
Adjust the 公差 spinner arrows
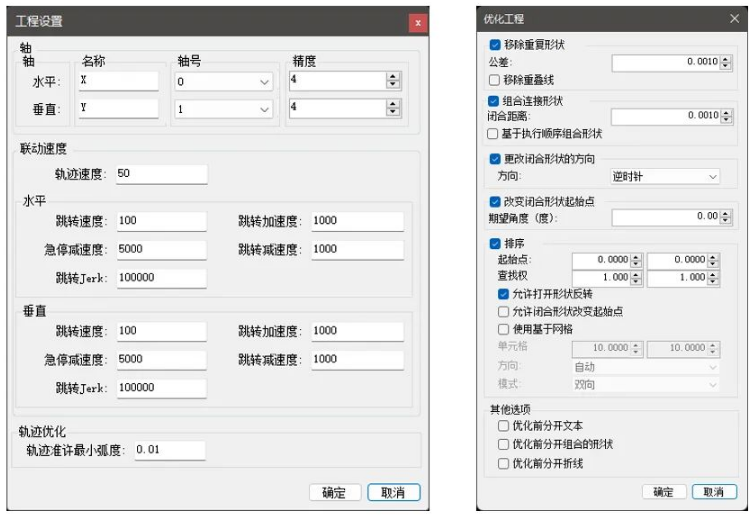point(727,62)
